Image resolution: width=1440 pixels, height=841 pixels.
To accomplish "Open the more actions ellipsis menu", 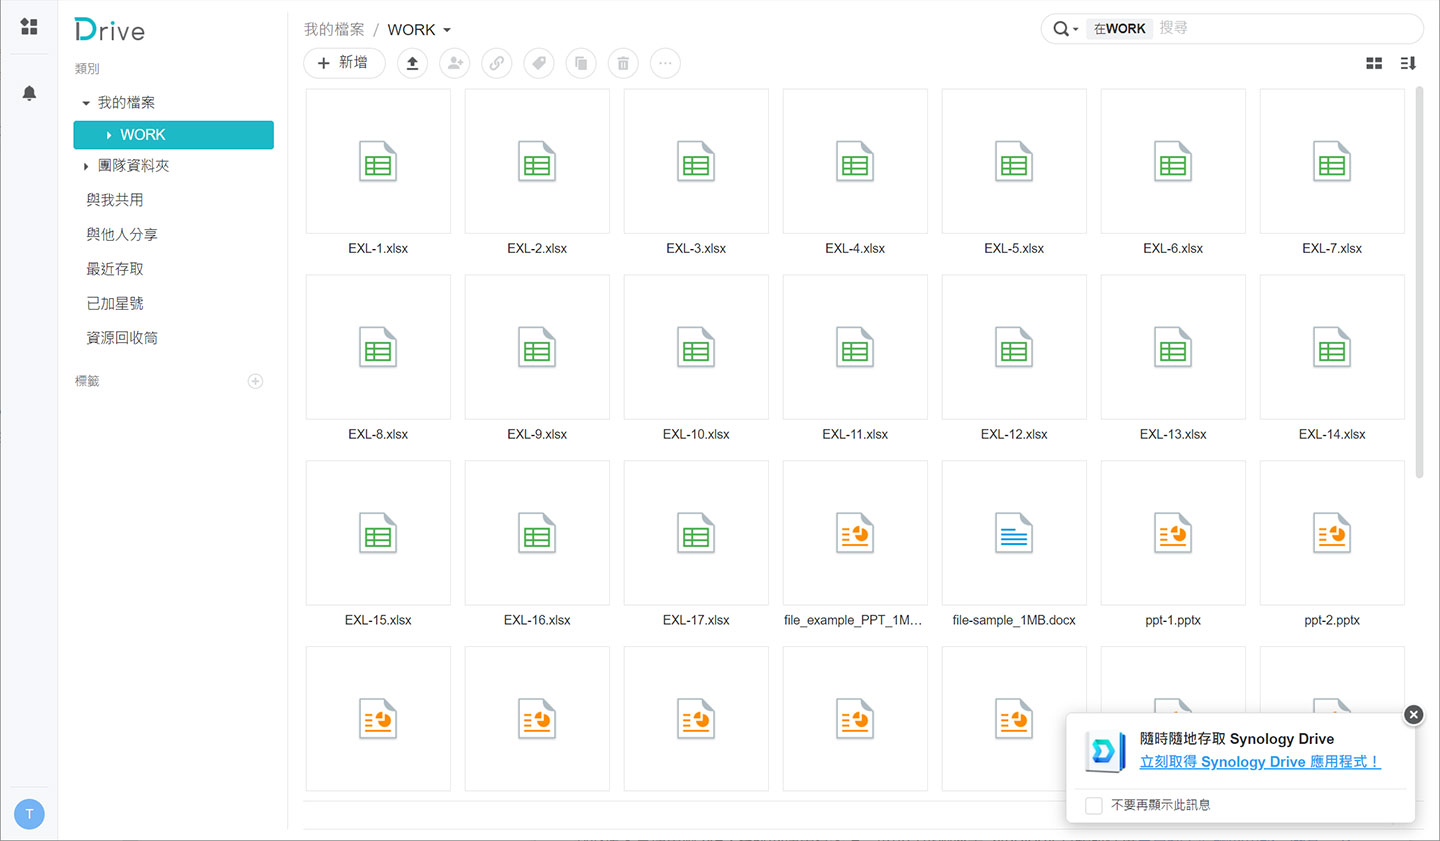I will tap(665, 63).
